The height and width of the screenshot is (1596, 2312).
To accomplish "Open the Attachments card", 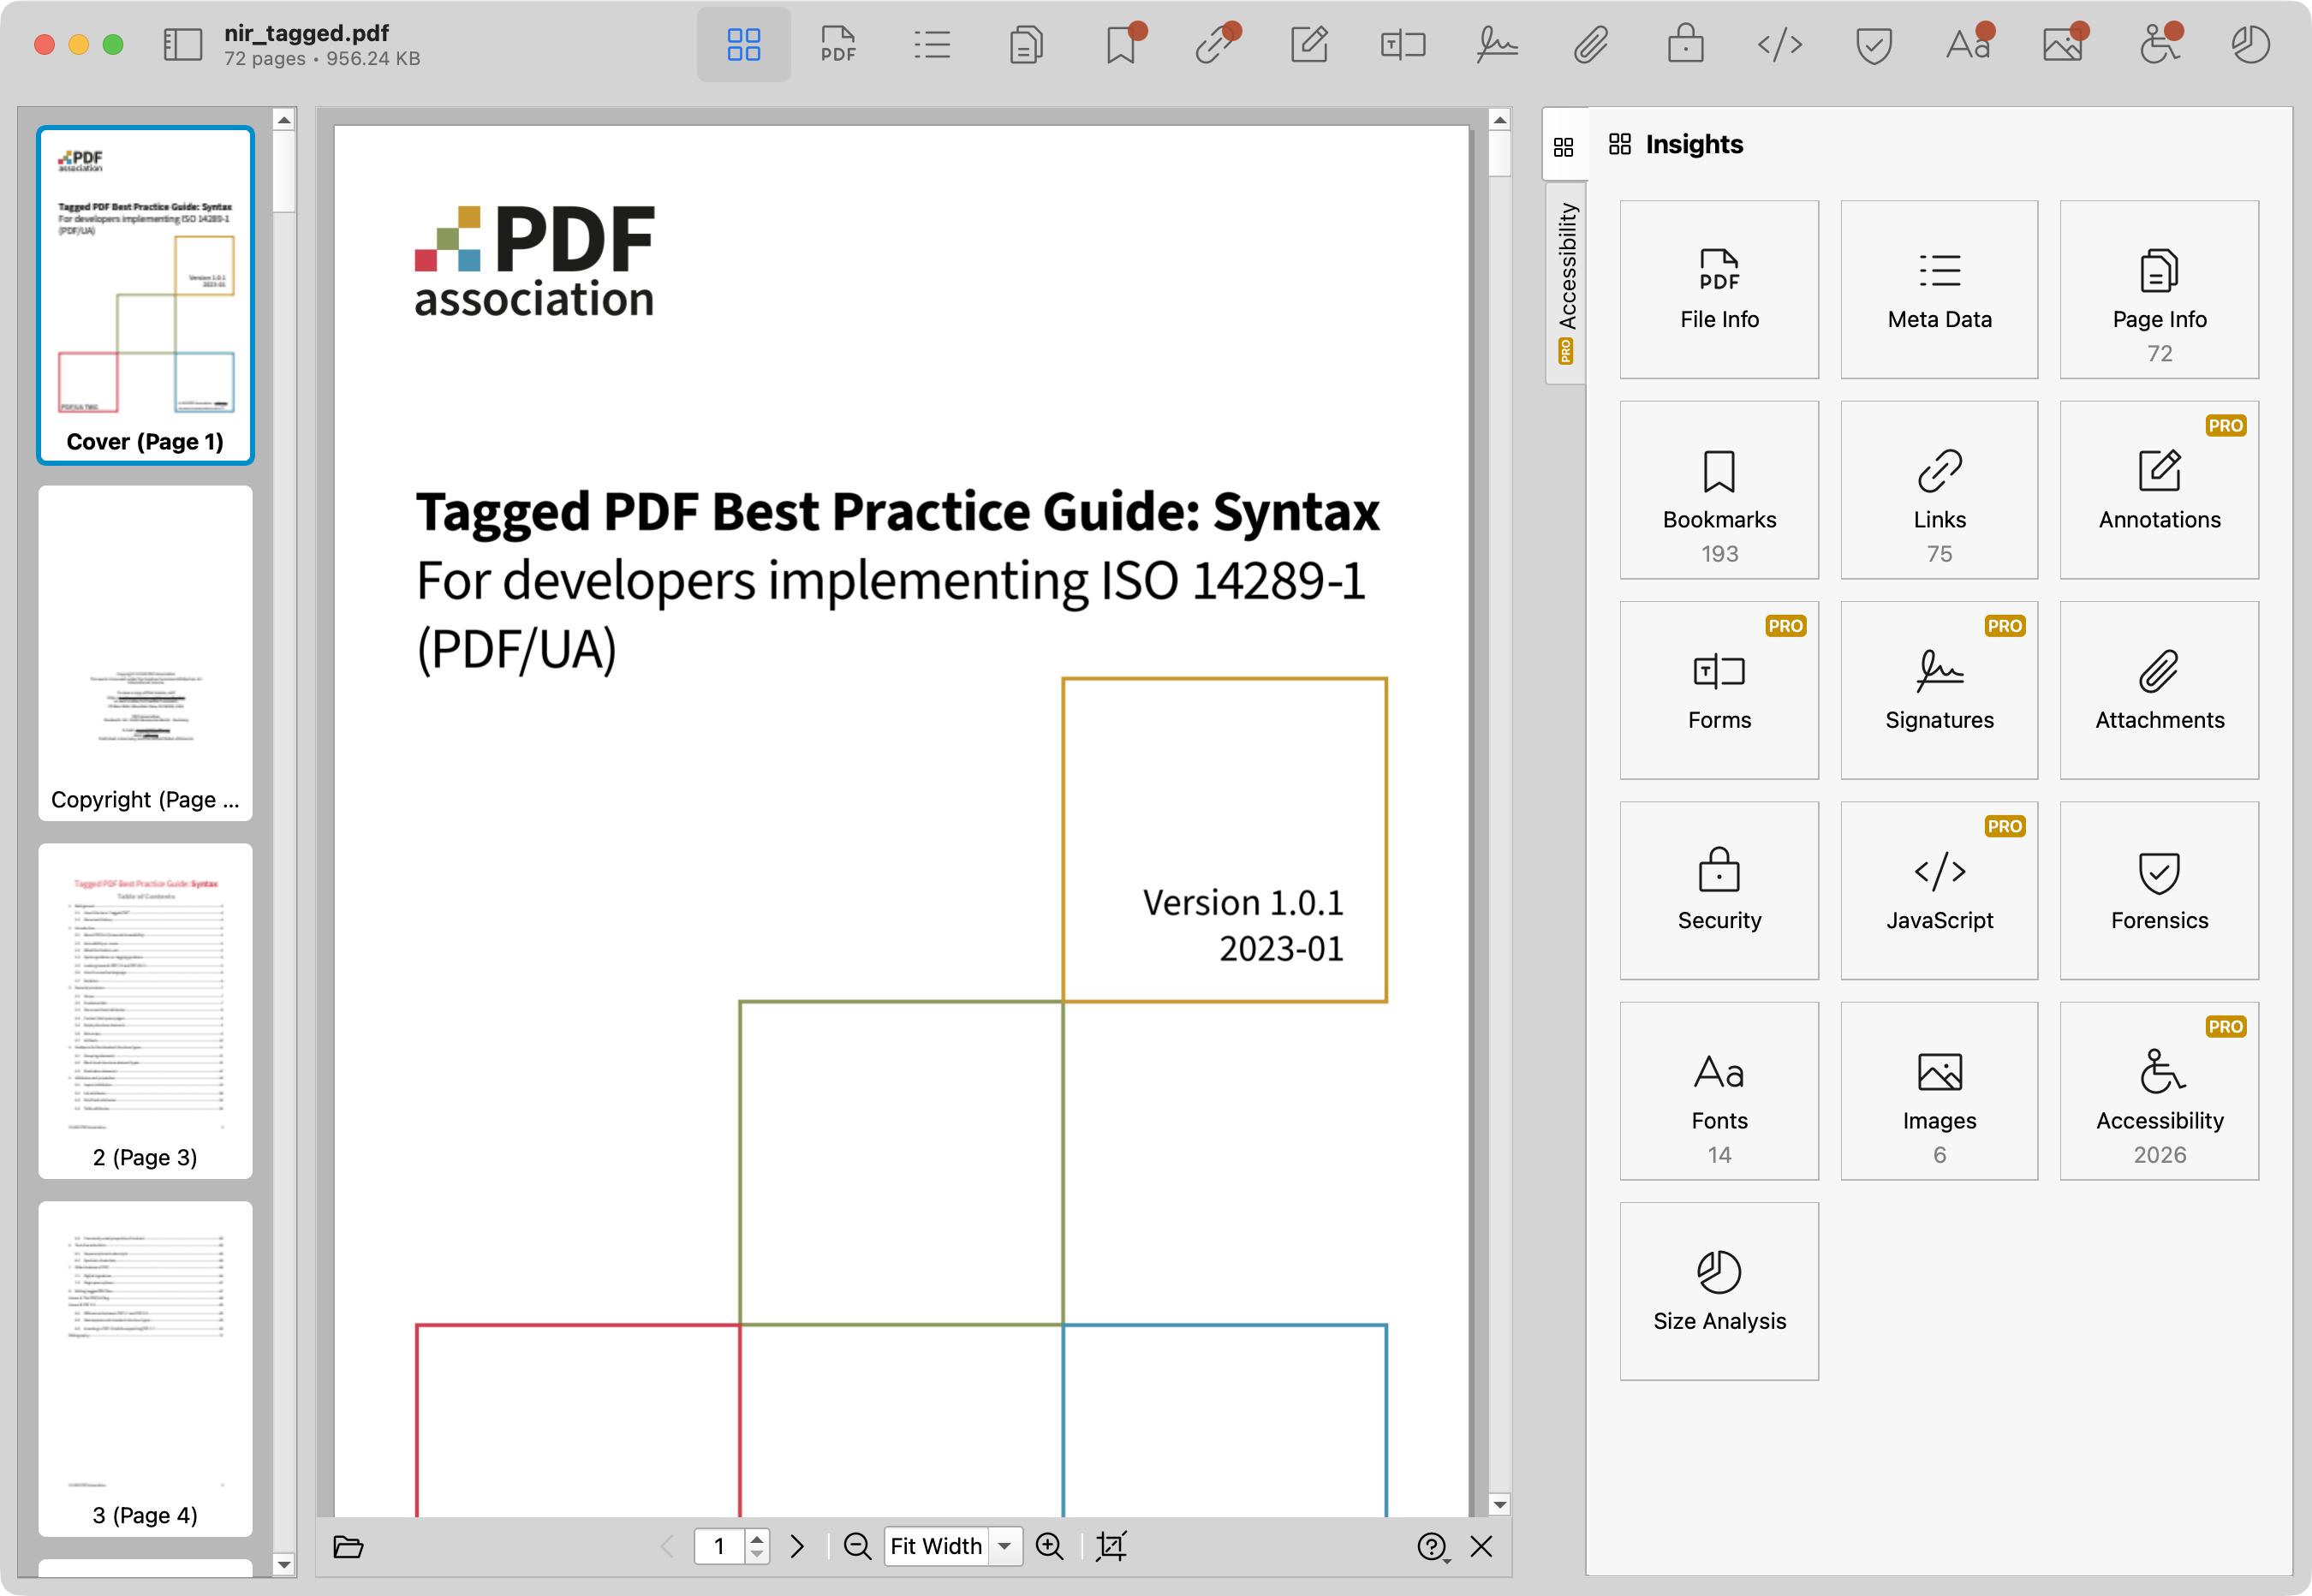I will [x=2159, y=690].
